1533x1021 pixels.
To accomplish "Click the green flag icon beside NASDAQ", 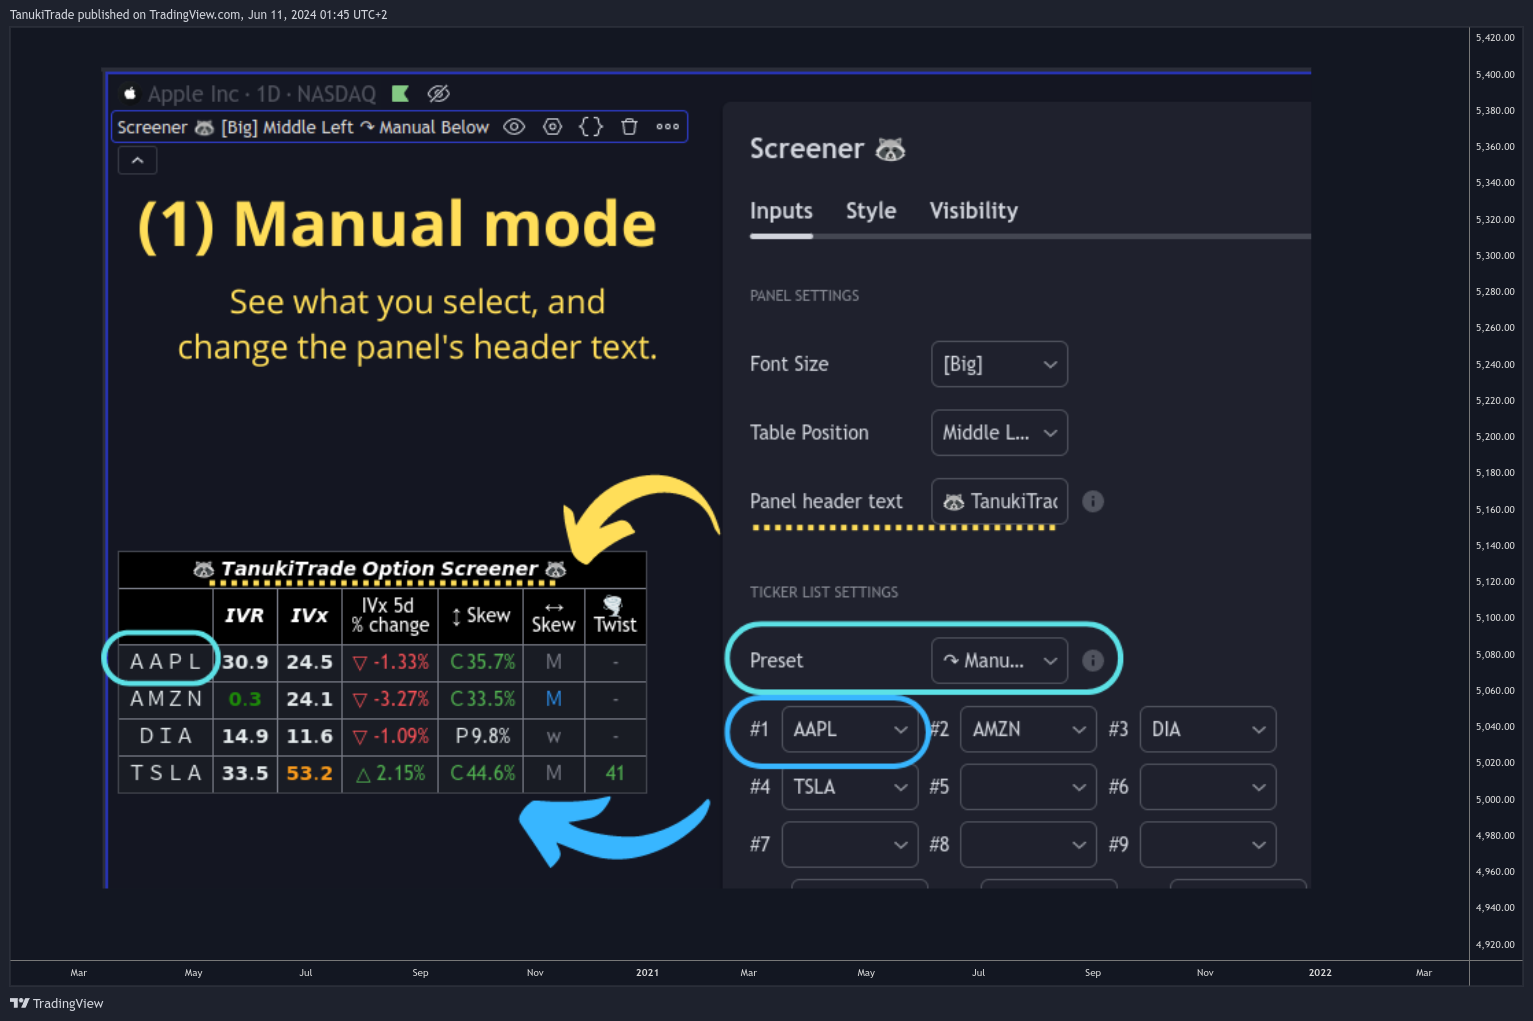I will [400, 94].
